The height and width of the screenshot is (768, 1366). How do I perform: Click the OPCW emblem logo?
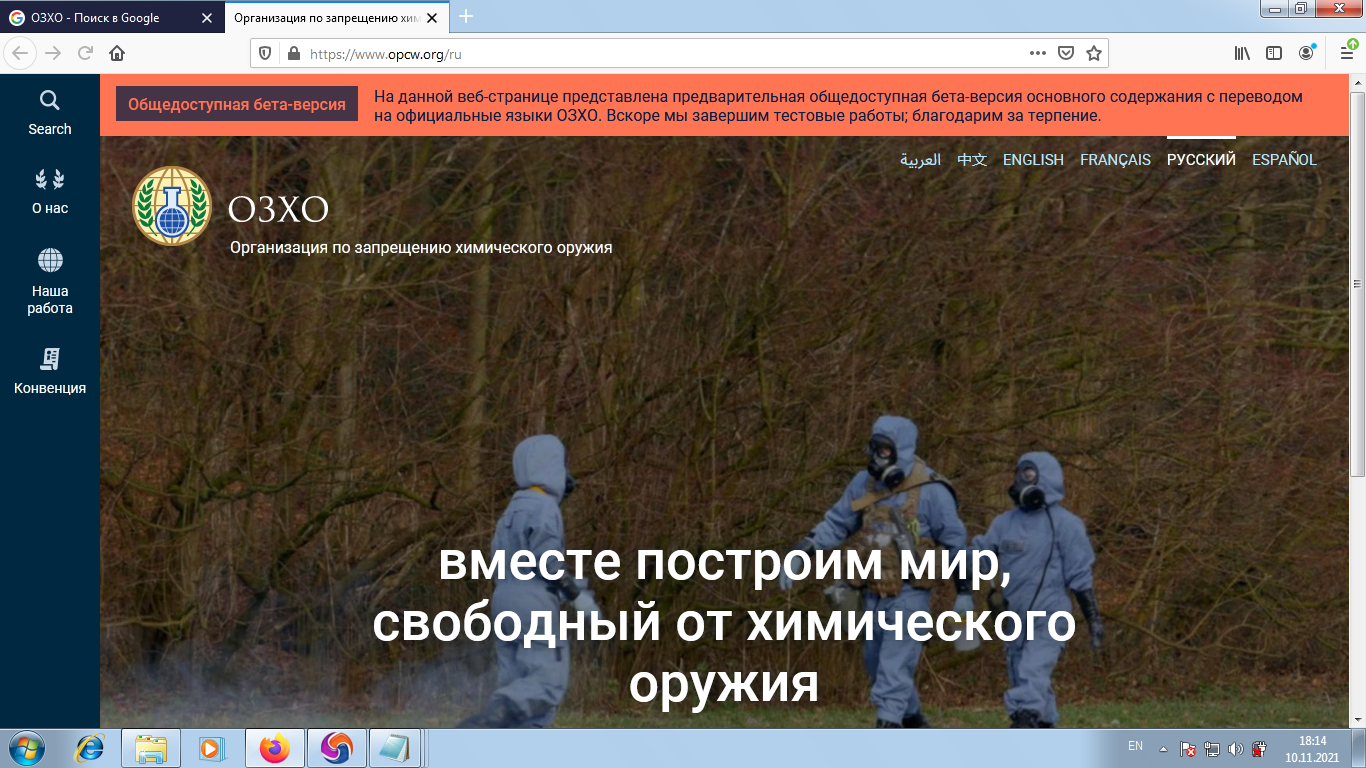coord(172,205)
